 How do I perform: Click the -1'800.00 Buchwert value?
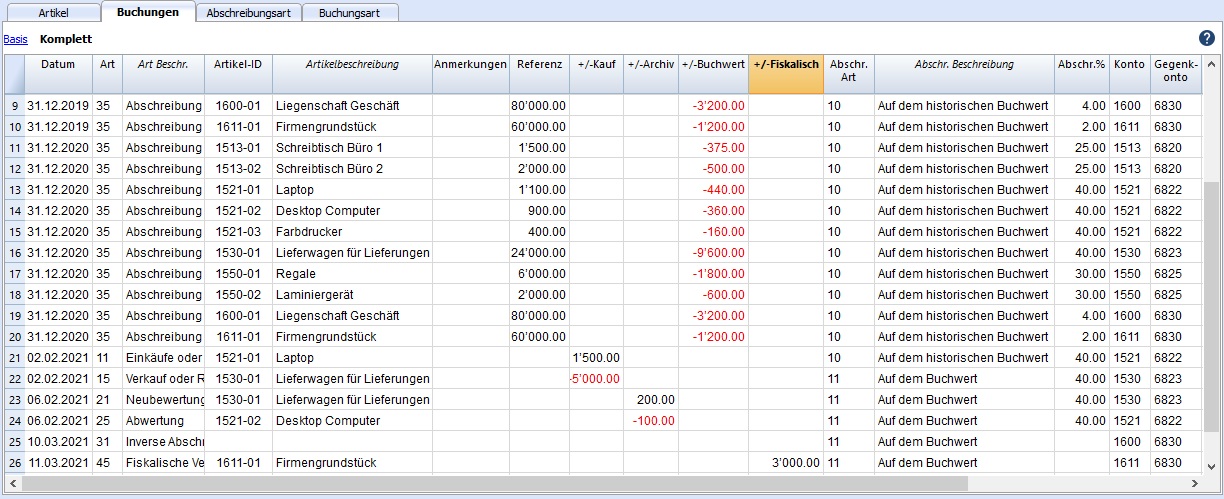(x=713, y=273)
